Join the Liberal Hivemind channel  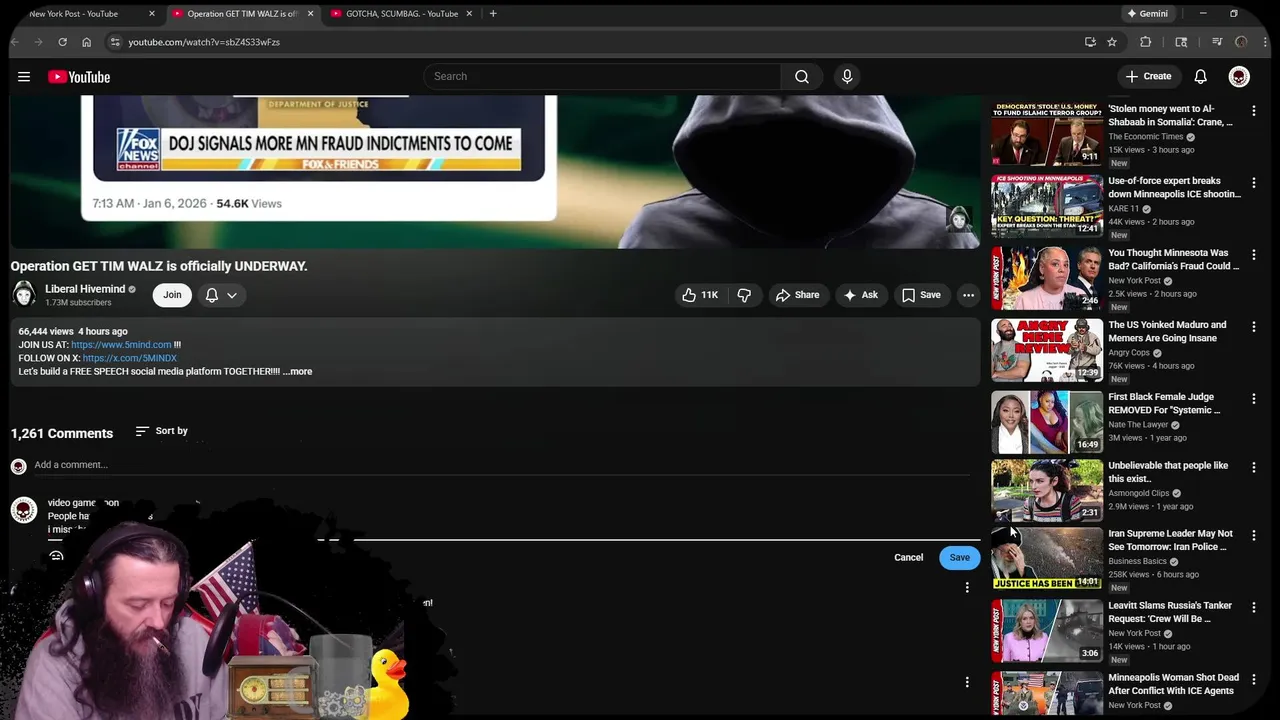(x=172, y=295)
